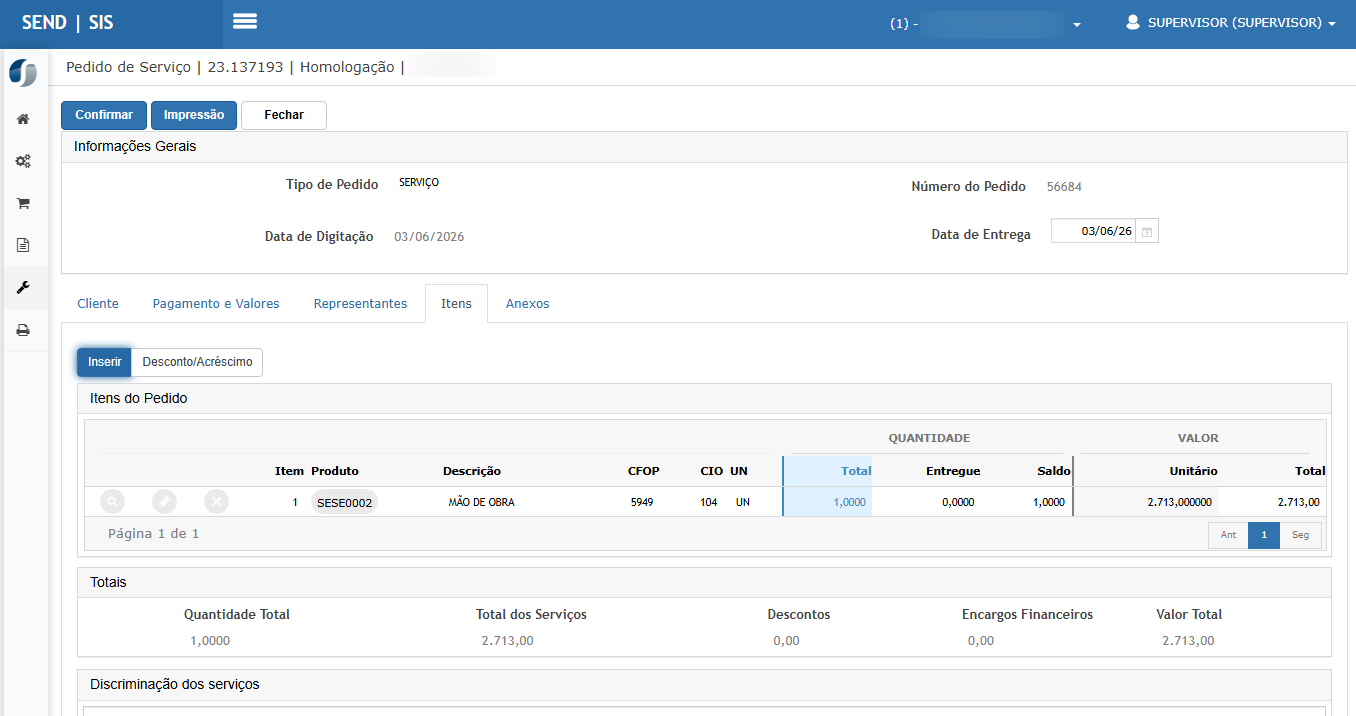The image size is (1356, 716).
Task: Click the Valor Total amount 2.713,00
Action: pos(1188,640)
